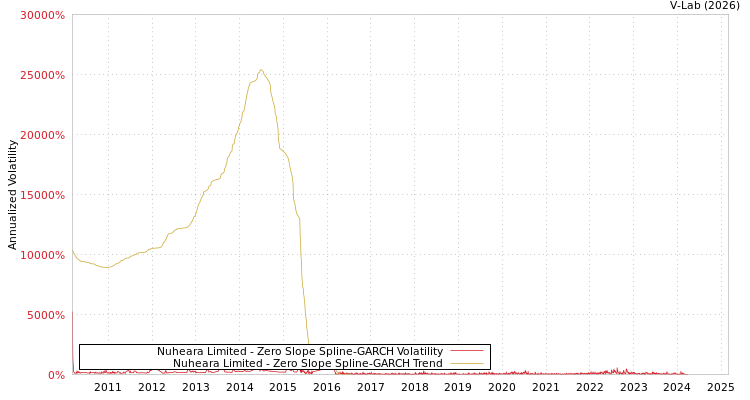Click the 2024 x-axis label
Screen dimensions: 750x400
pyautogui.click(x=677, y=387)
